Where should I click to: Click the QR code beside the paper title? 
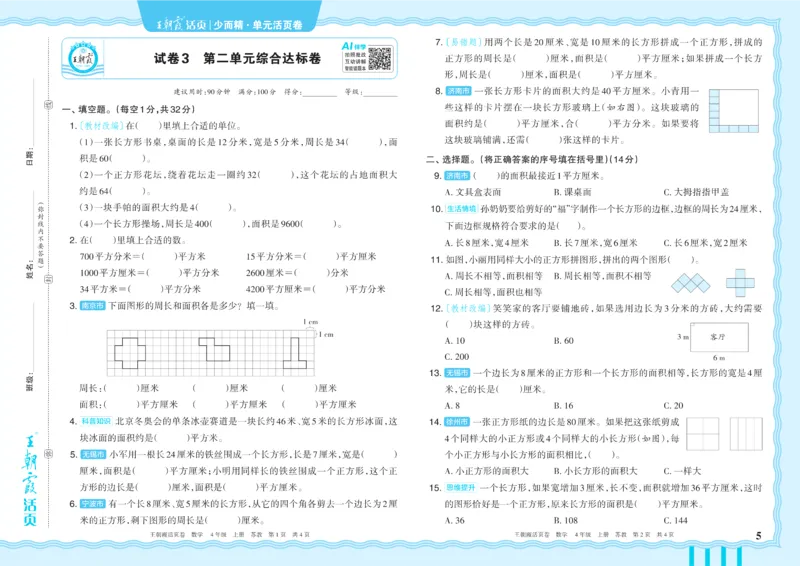point(380,59)
